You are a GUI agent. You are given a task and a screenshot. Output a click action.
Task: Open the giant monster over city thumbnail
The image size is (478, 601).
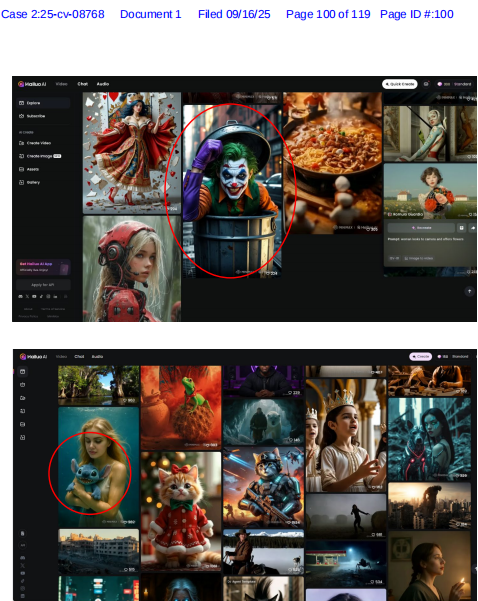coord(429,506)
